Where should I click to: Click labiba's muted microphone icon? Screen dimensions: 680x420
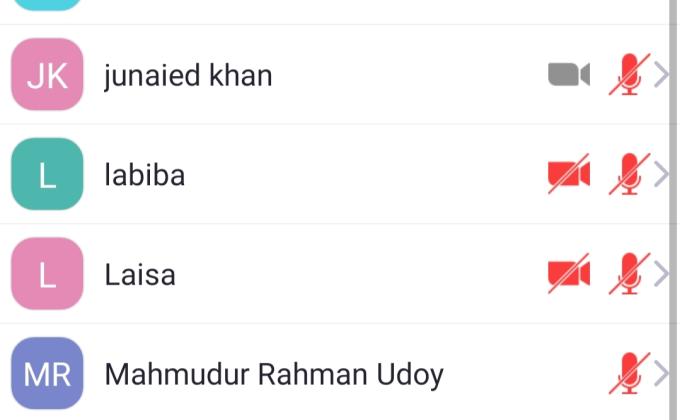pos(629,175)
